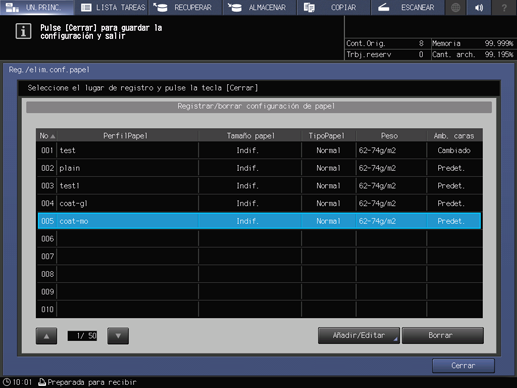Switch to the COPIAR tab

(x=333, y=7)
